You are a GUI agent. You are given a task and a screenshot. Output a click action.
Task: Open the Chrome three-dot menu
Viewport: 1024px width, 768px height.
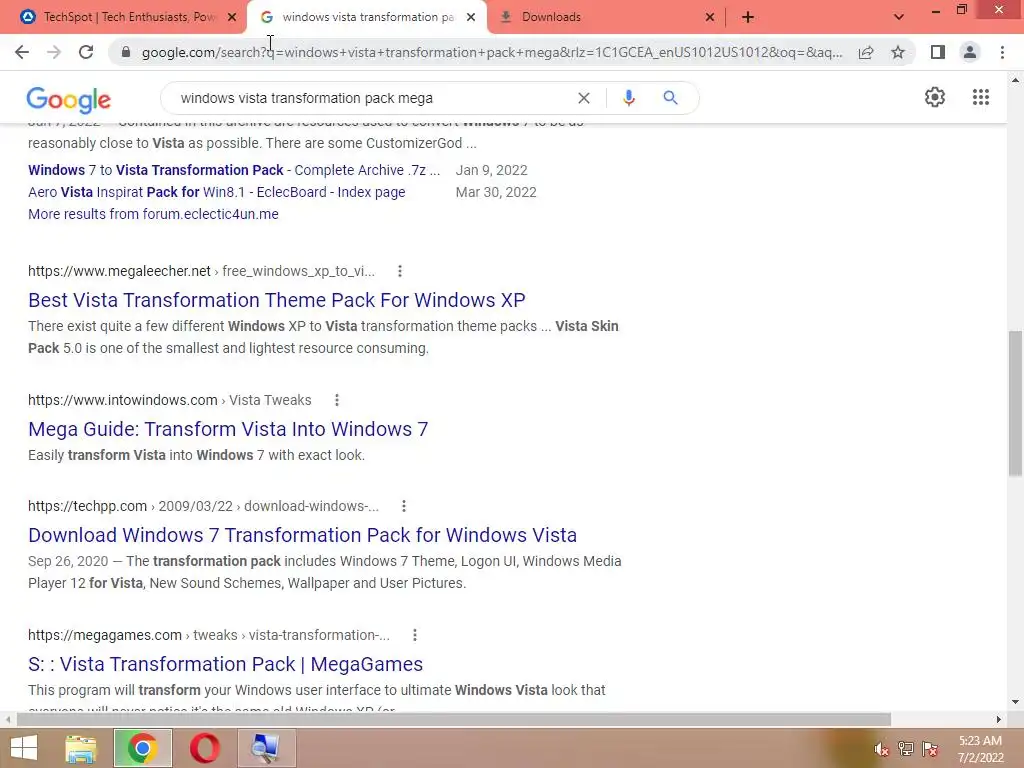1002,52
